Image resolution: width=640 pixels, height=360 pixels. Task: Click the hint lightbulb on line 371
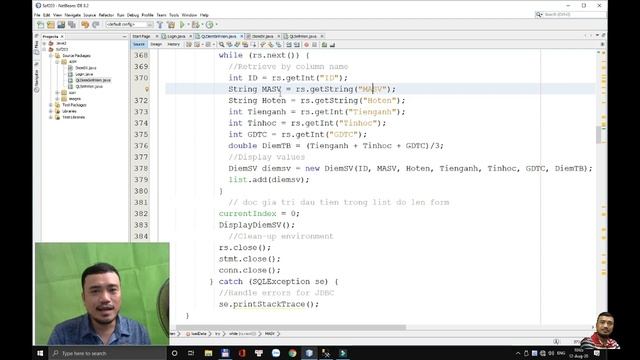pyautogui.click(x=147, y=89)
